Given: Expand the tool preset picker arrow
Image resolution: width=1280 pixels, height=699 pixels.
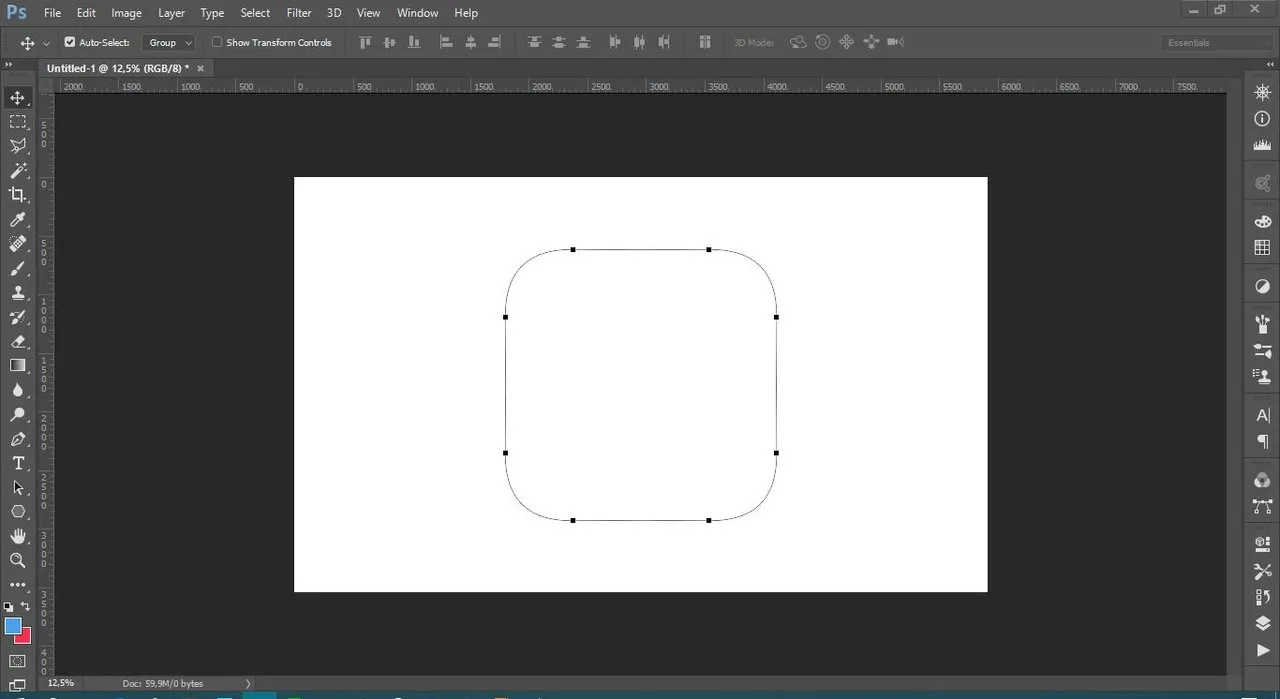Looking at the screenshot, I should (x=46, y=43).
